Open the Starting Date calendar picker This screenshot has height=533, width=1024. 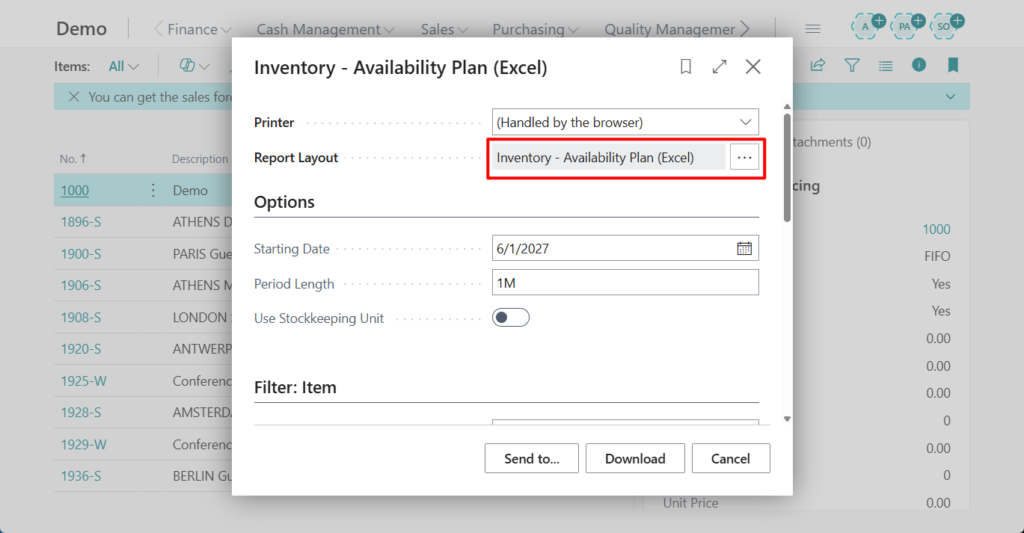pos(744,248)
